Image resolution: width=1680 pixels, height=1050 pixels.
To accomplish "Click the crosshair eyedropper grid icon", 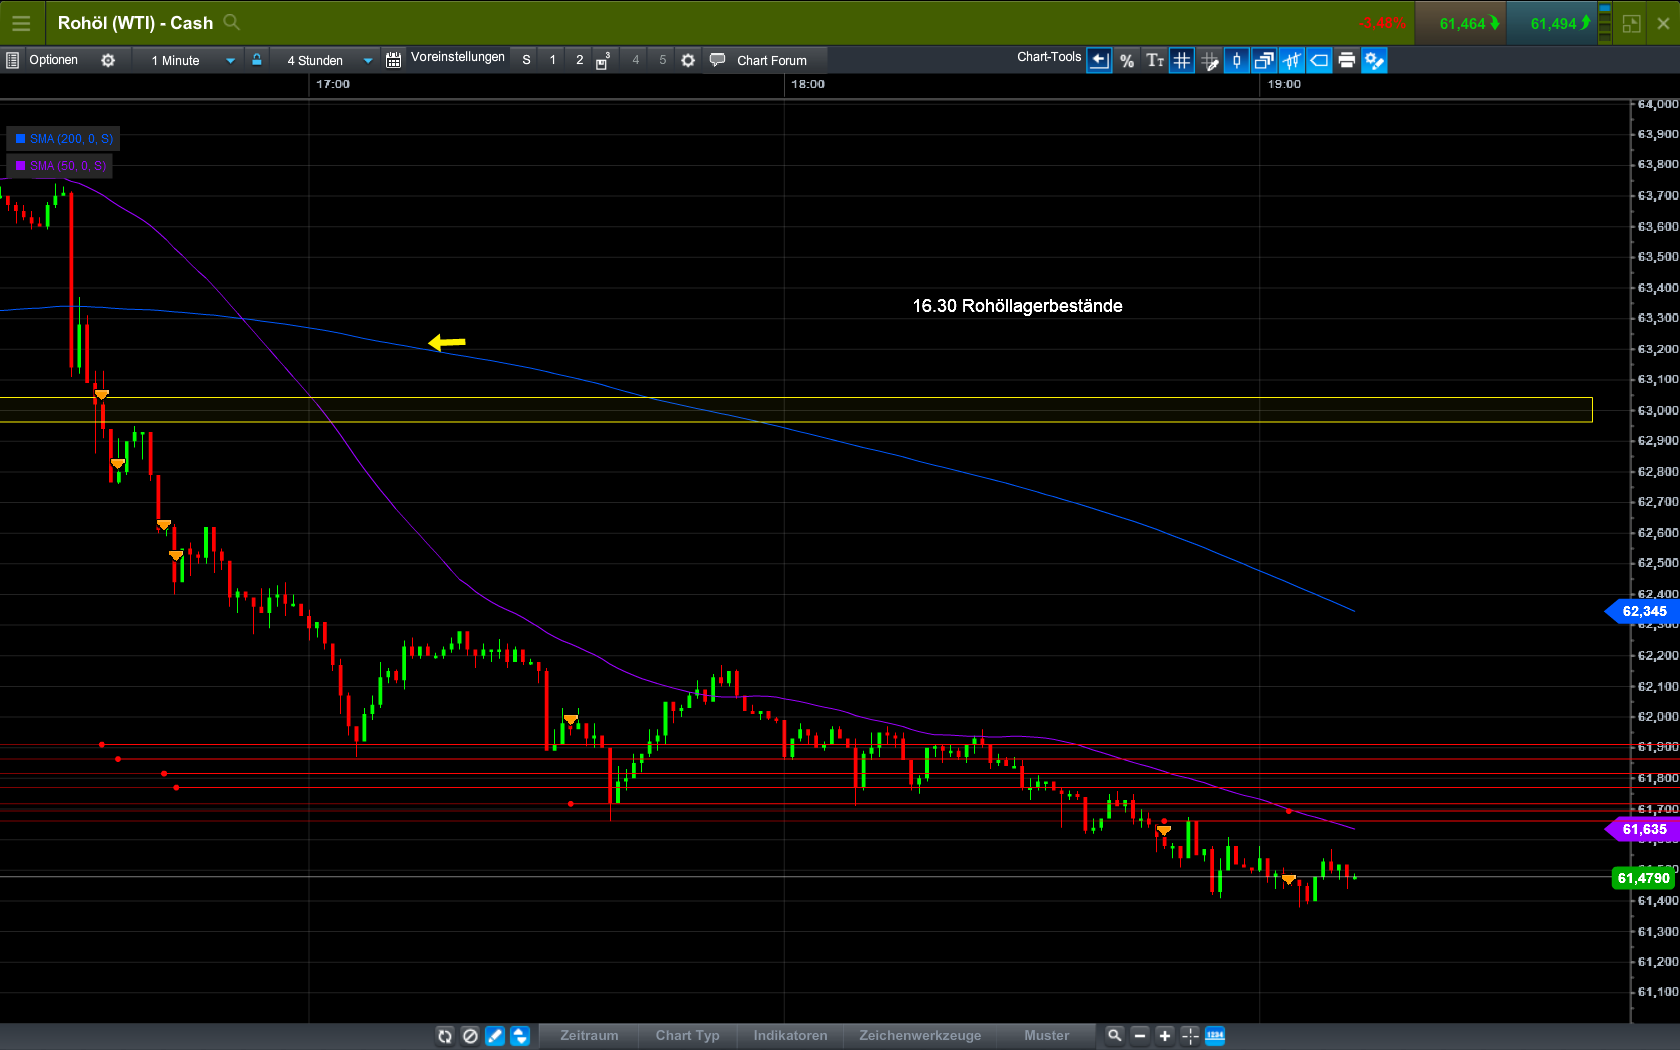I will (1211, 60).
